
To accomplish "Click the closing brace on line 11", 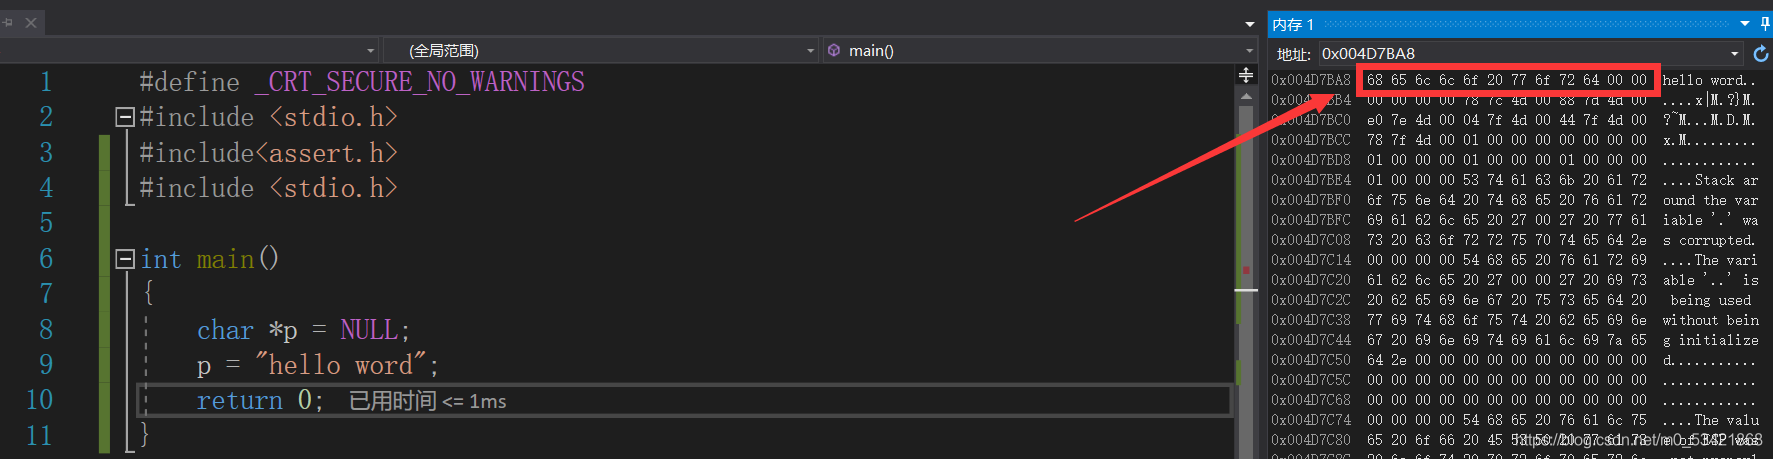I will 146,434.
